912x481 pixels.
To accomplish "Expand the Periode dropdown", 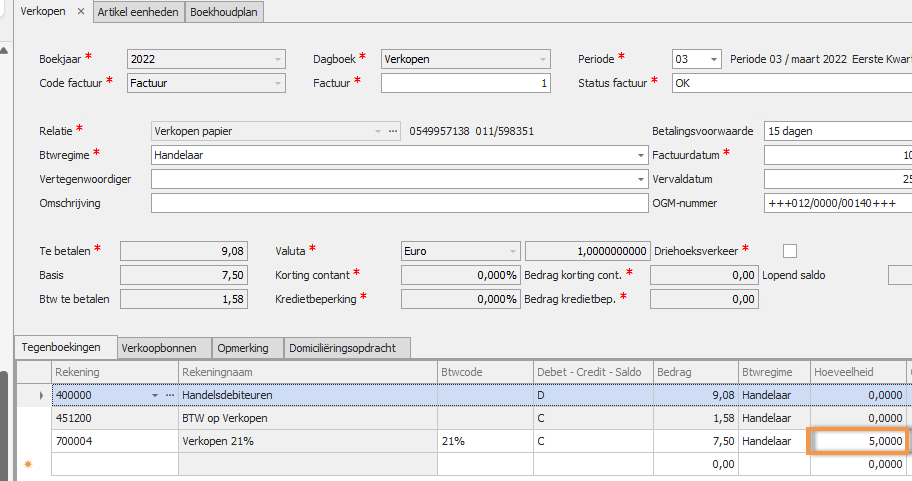I will (712, 59).
